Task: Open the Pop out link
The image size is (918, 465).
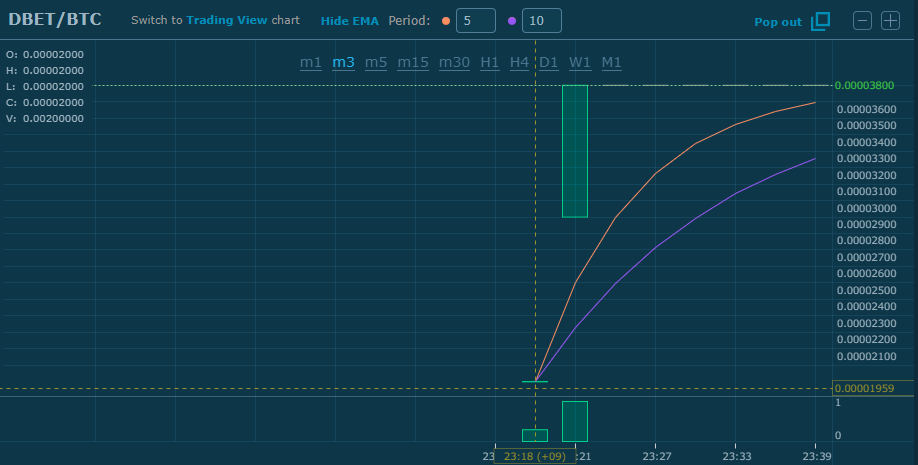Action: click(778, 22)
